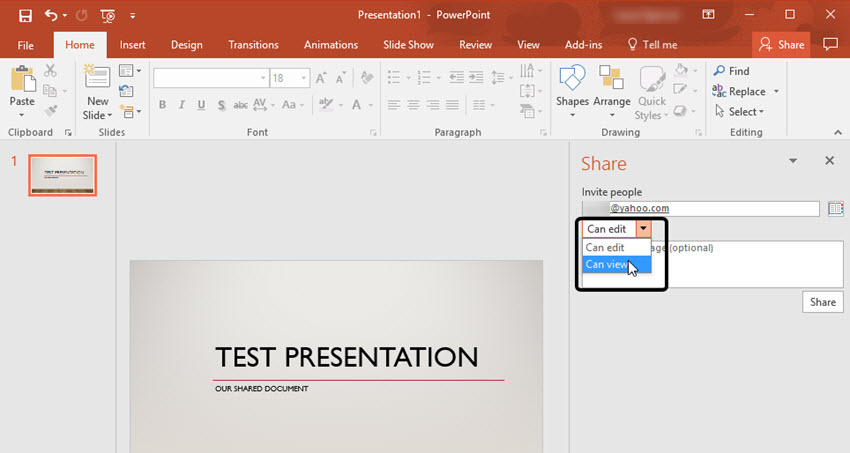Screen dimensions: 850x453
Task: Click the Invite people email field
Action: point(700,208)
